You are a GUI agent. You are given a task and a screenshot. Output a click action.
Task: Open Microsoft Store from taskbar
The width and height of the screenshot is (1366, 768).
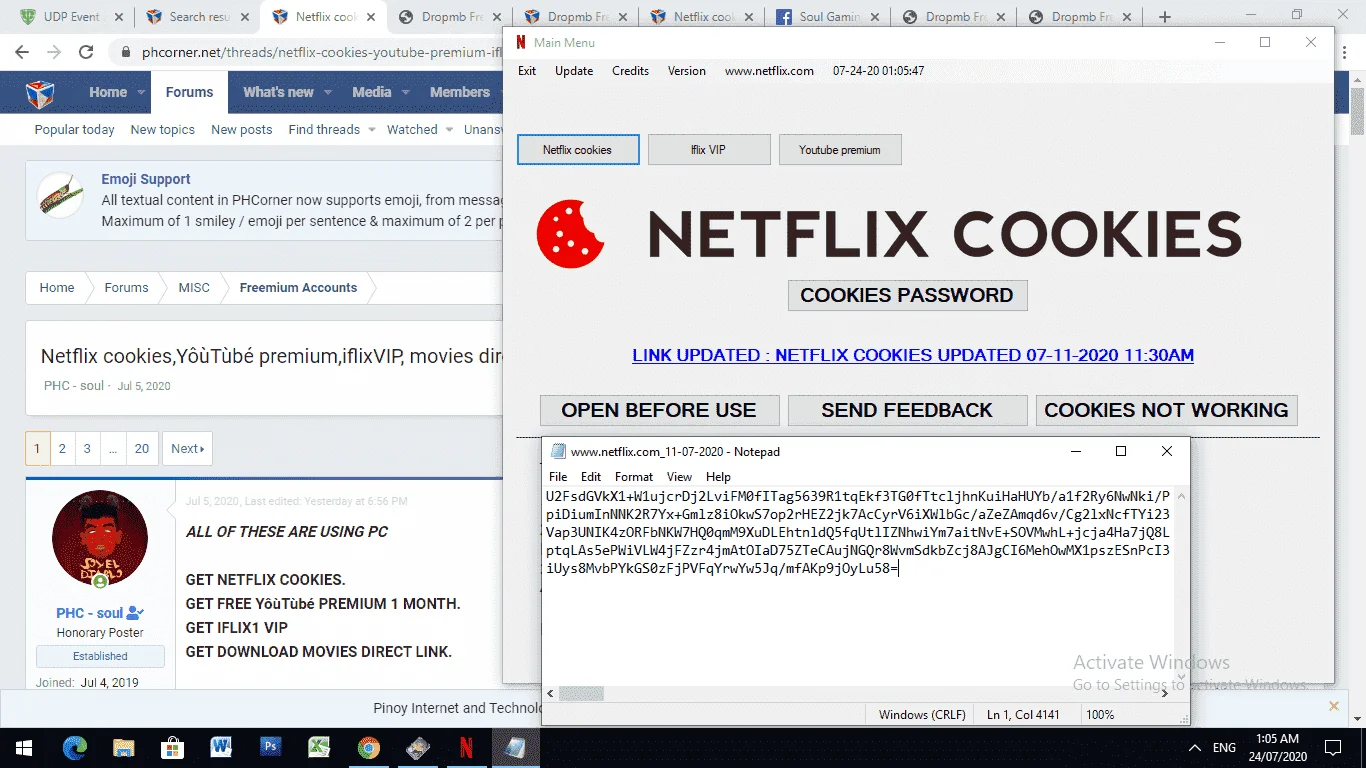[x=173, y=747]
